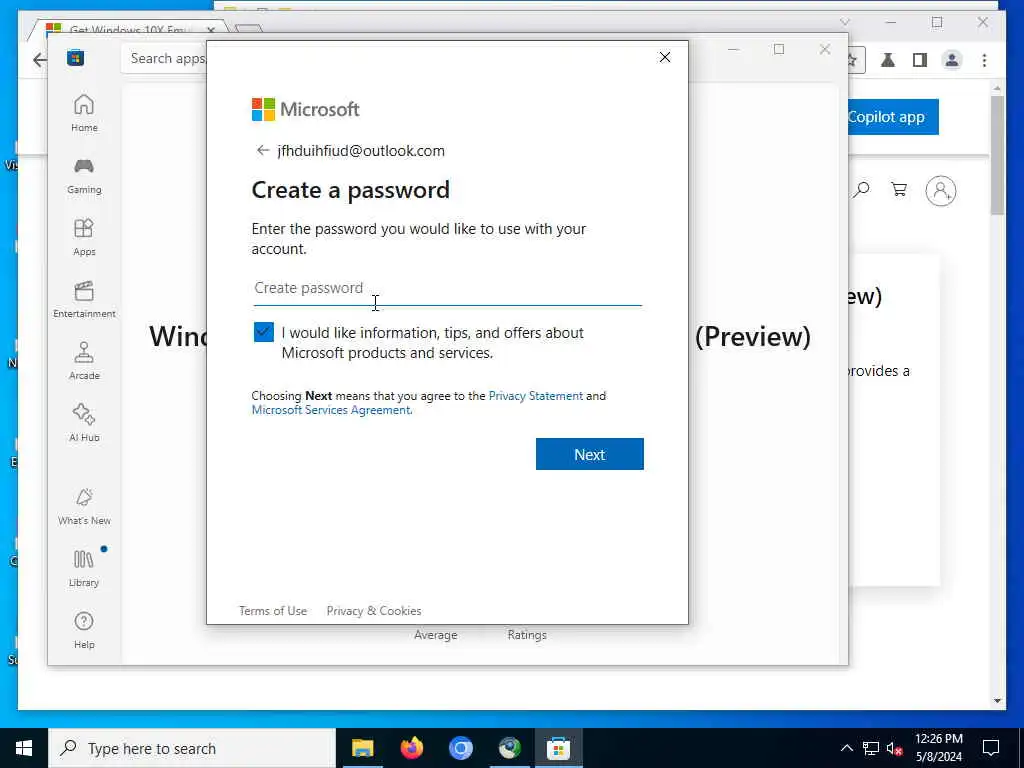Open AI Hub in Store sidebar
The image size is (1024, 768).
click(84, 423)
